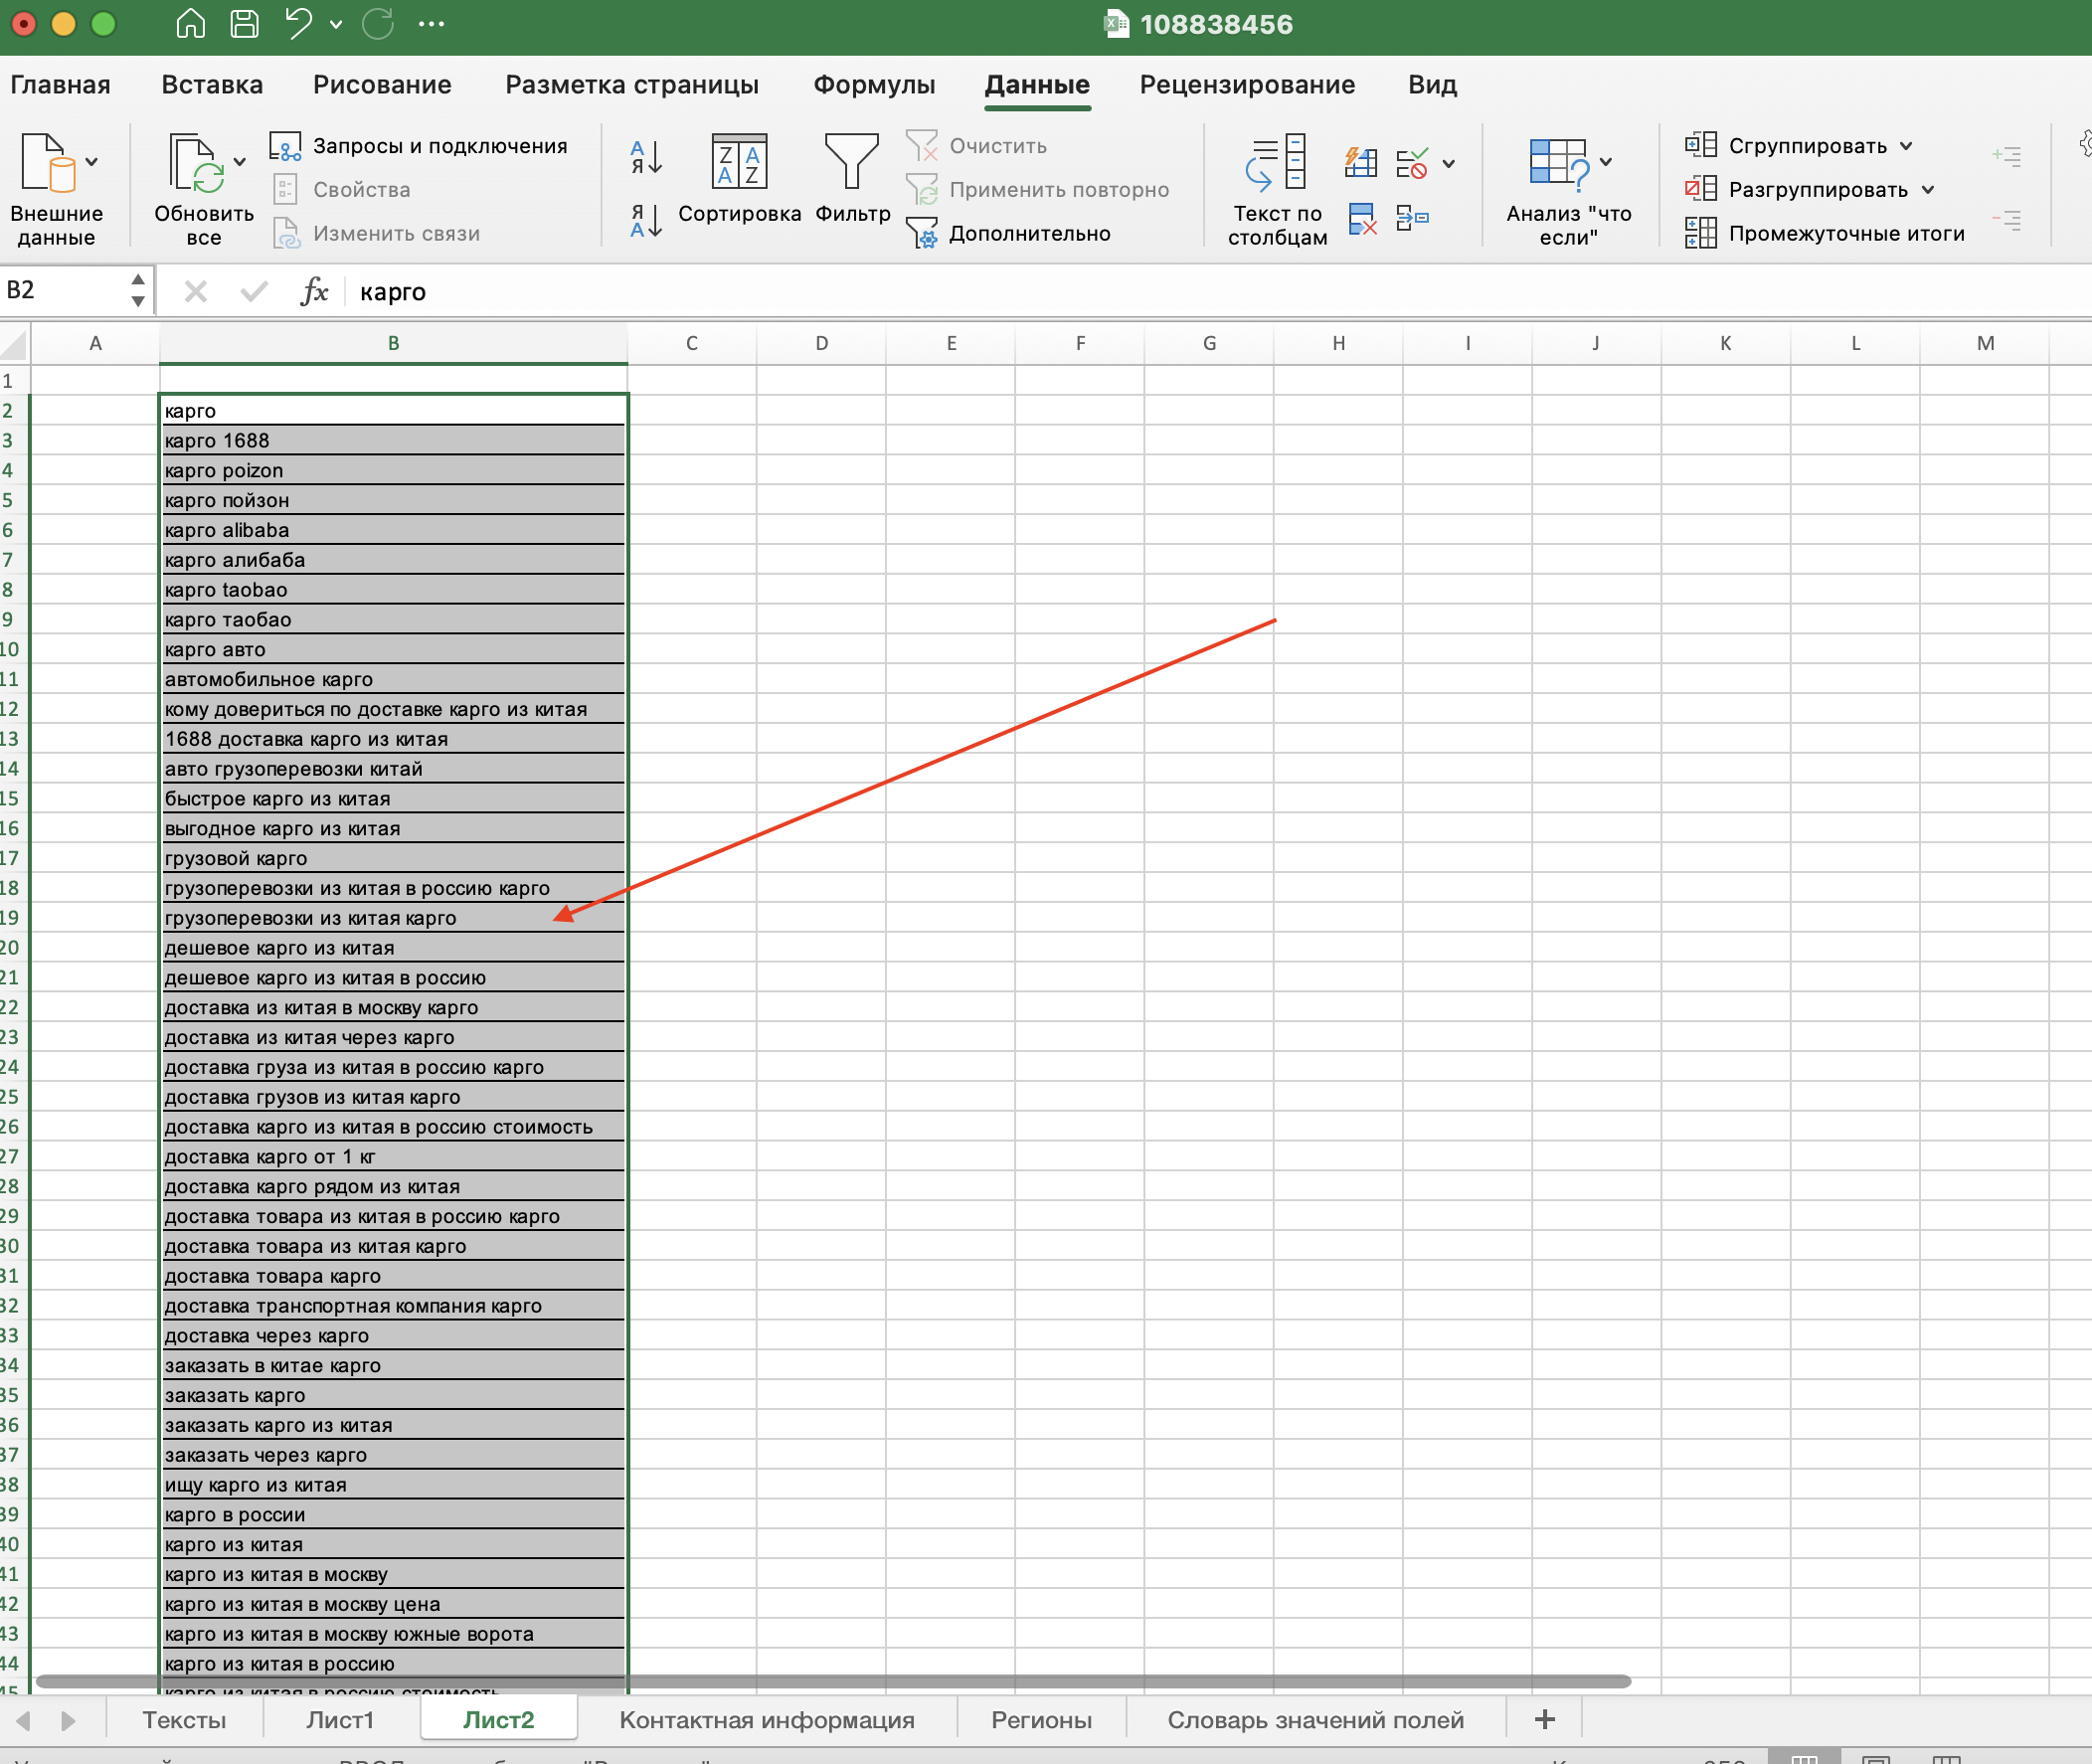Select column H header
Screen dimensions: 2092x1764
pyautogui.click(x=1338, y=343)
